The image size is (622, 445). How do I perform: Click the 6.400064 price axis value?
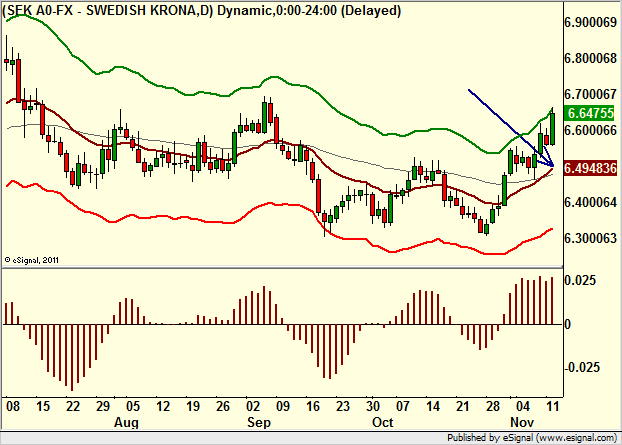(591, 202)
